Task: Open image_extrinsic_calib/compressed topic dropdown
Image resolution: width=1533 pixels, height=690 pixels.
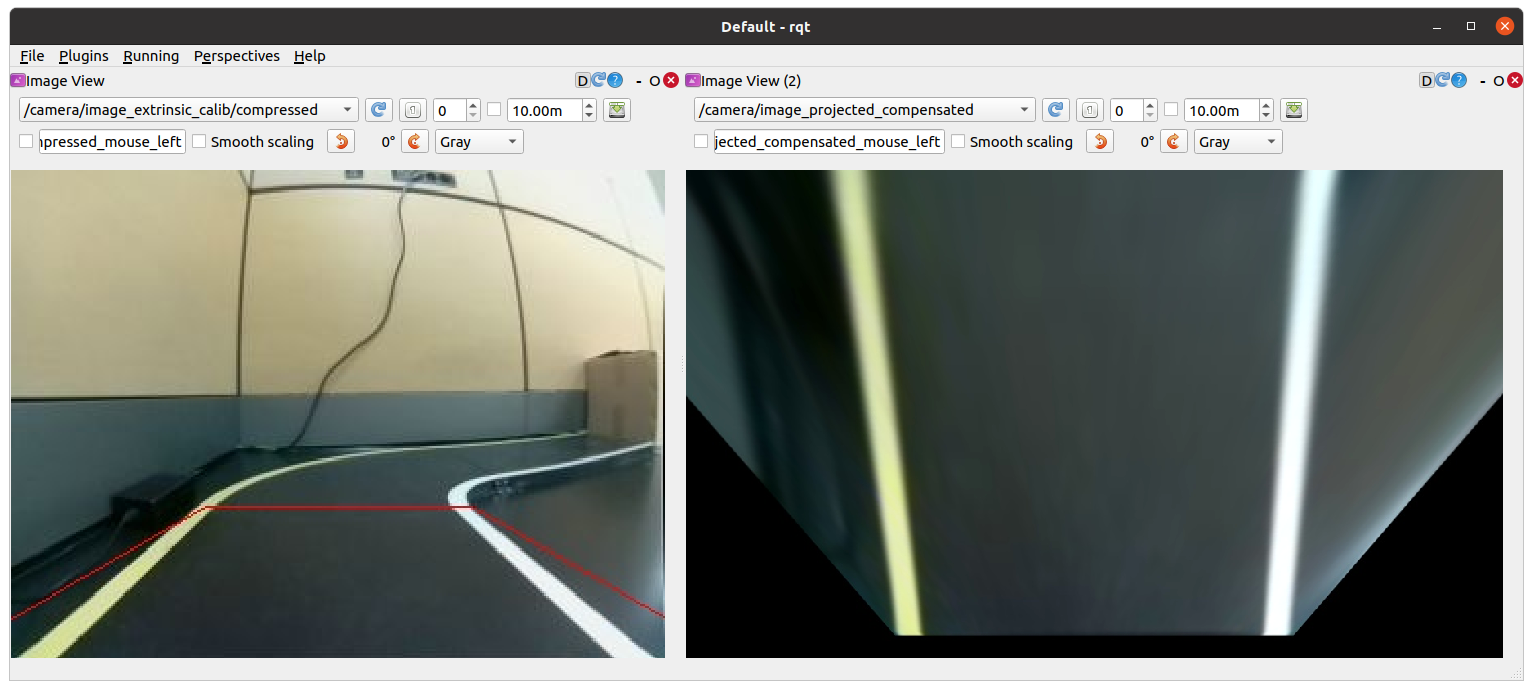Action: (x=189, y=110)
